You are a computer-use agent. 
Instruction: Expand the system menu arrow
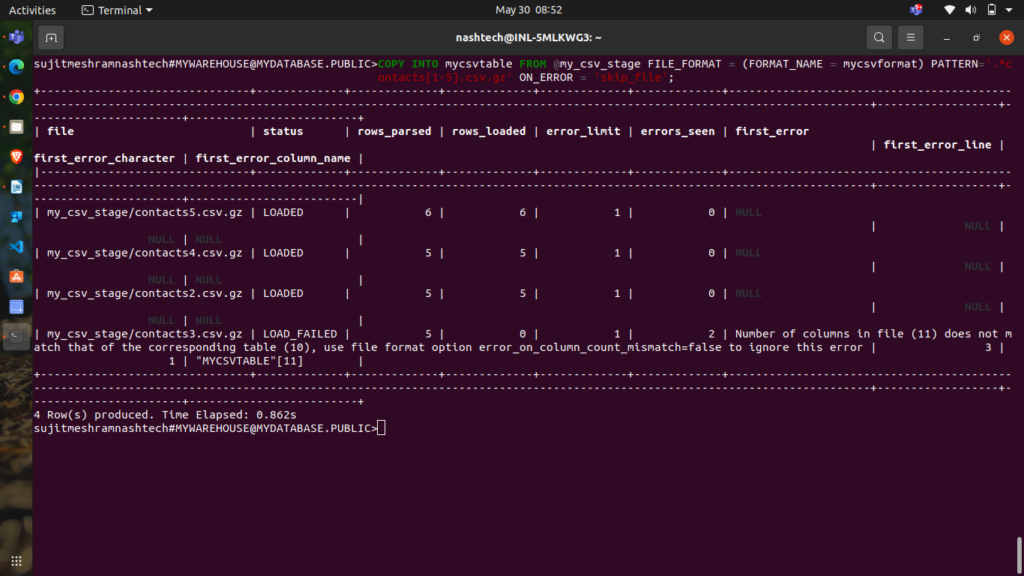click(1008, 10)
